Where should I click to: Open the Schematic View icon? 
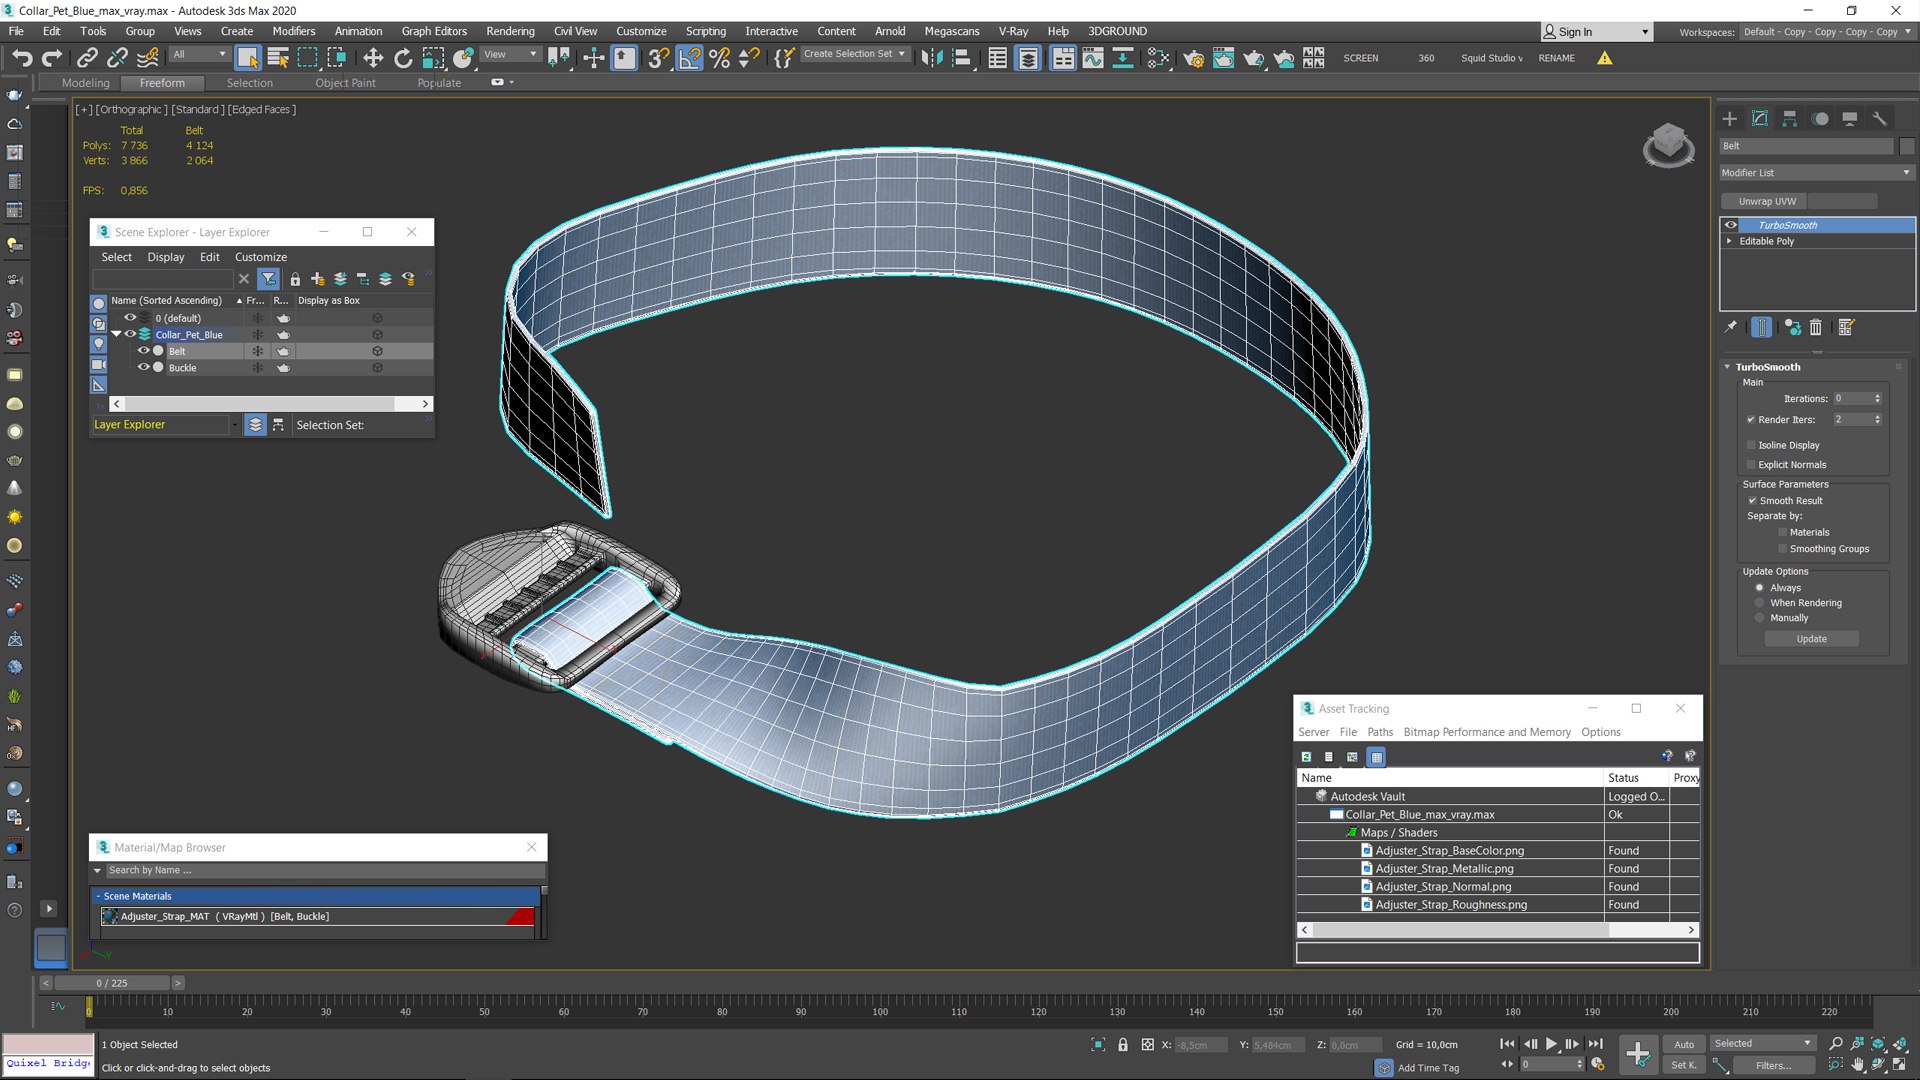(1123, 58)
